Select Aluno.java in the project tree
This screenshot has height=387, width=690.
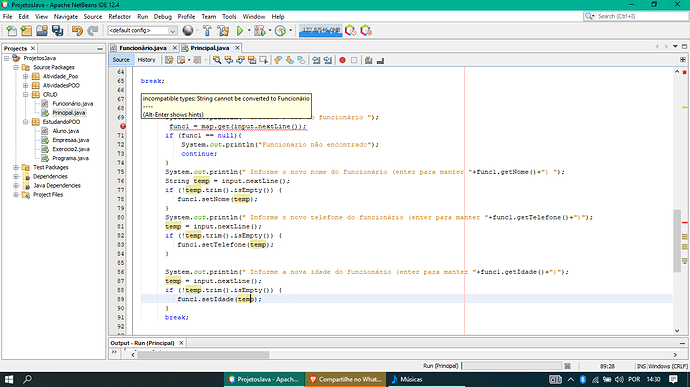point(66,131)
